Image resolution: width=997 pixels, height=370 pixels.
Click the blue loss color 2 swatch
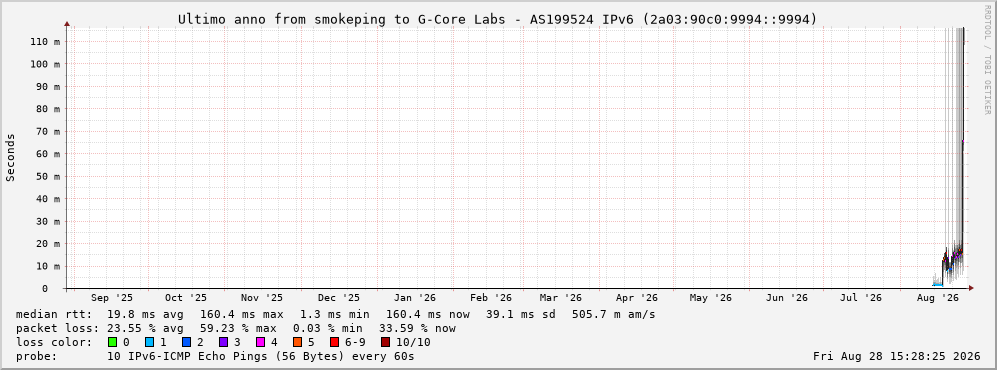[187, 342]
